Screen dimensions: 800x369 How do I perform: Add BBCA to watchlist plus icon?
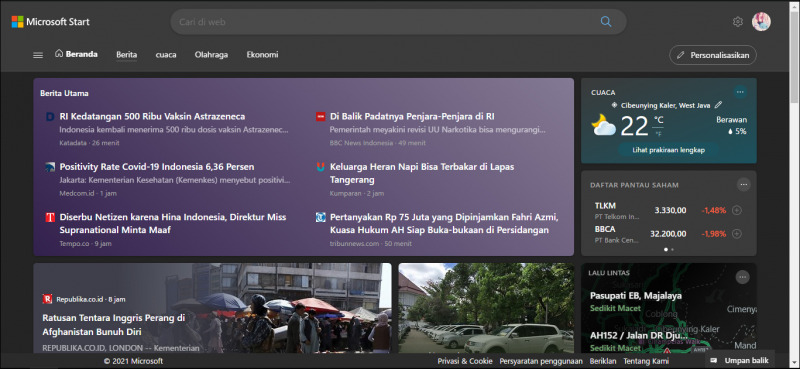(x=736, y=234)
